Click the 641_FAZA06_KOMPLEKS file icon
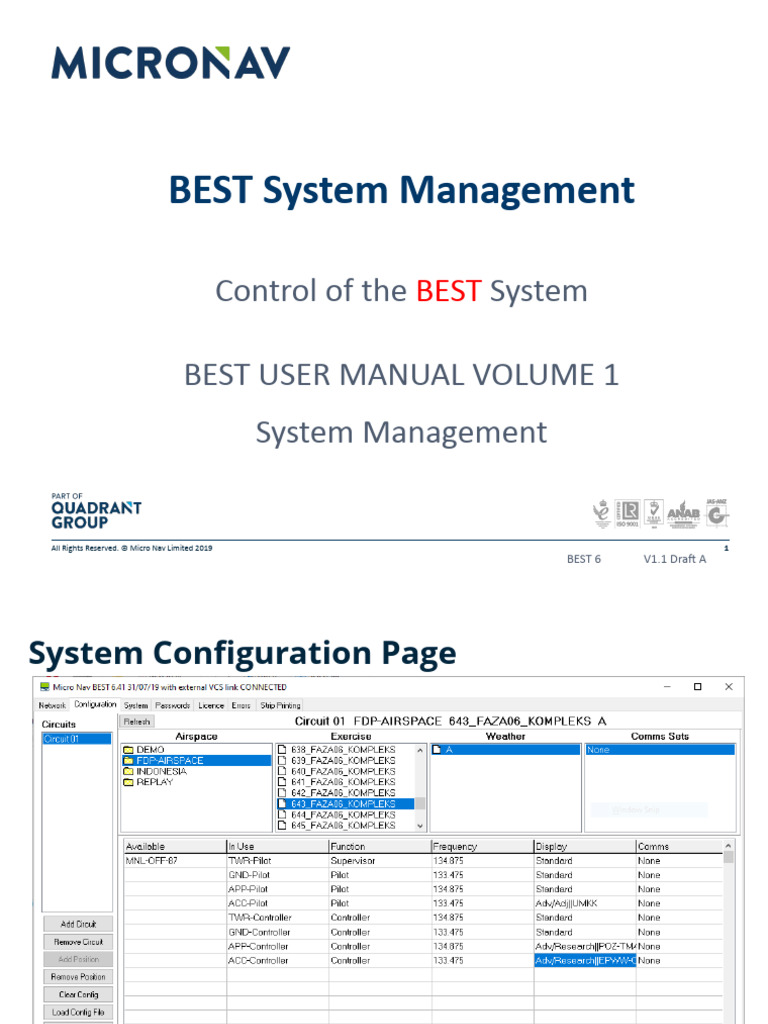This screenshot has width=768, height=1024. [282, 782]
